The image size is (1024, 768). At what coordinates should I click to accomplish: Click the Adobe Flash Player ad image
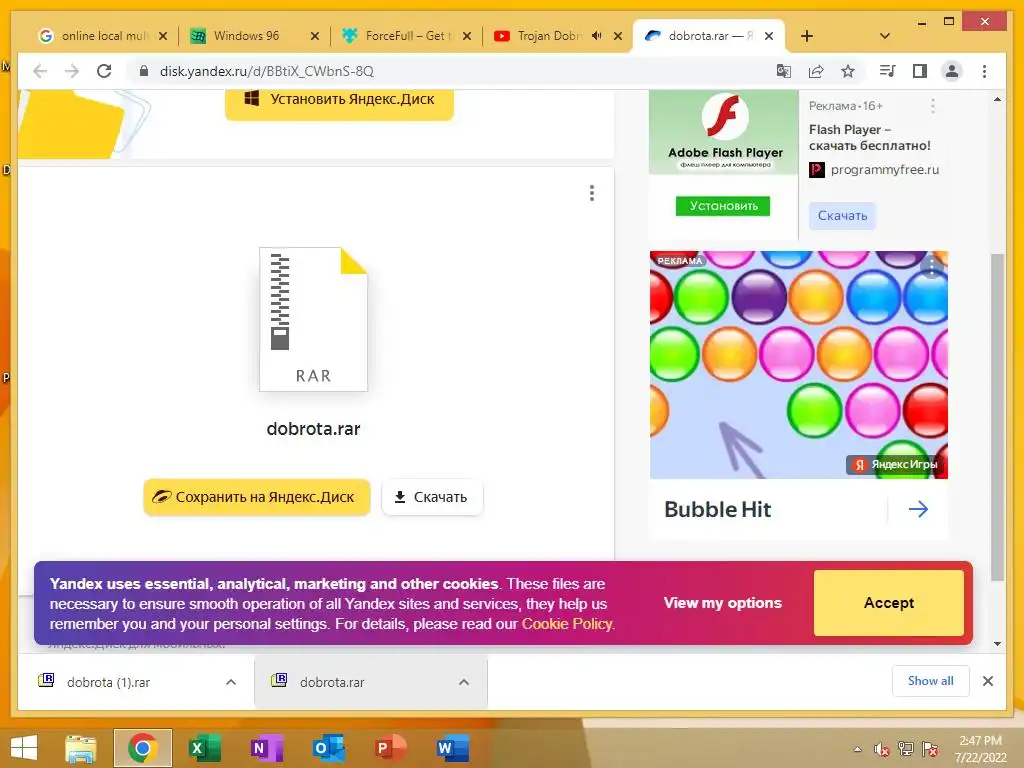pos(724,133)
